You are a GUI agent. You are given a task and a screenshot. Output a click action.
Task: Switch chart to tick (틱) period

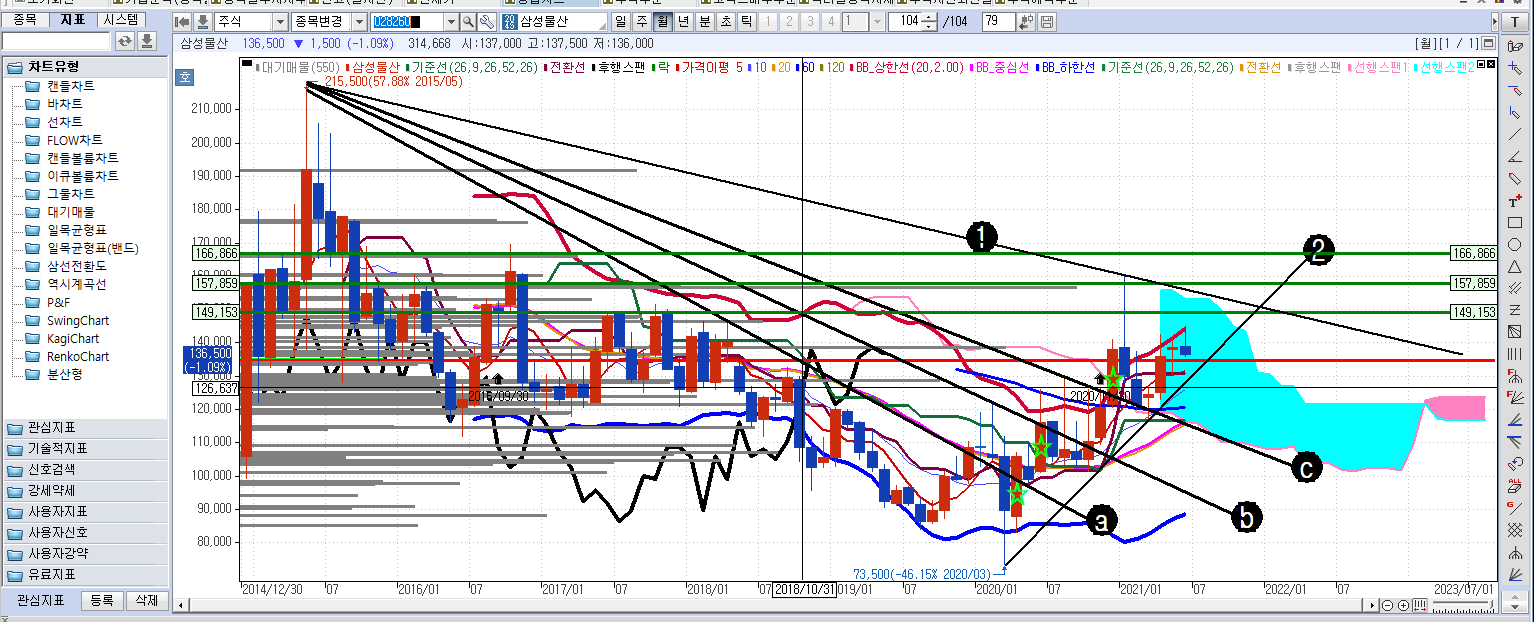pyautogui.click(x=746, y=22)
